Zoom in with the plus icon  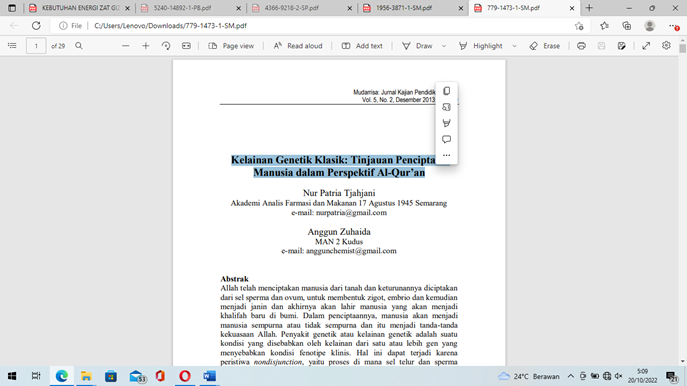pos(145,46)
